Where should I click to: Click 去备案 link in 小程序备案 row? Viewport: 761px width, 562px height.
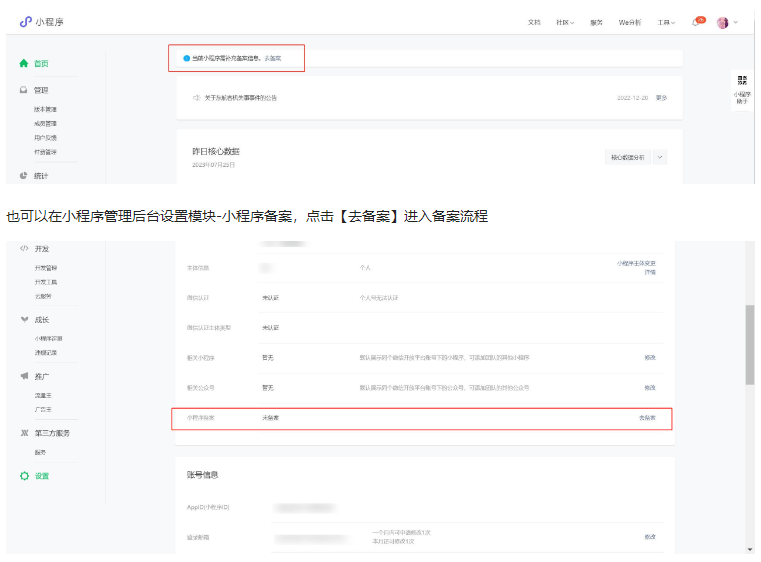[x=647, y=417]
